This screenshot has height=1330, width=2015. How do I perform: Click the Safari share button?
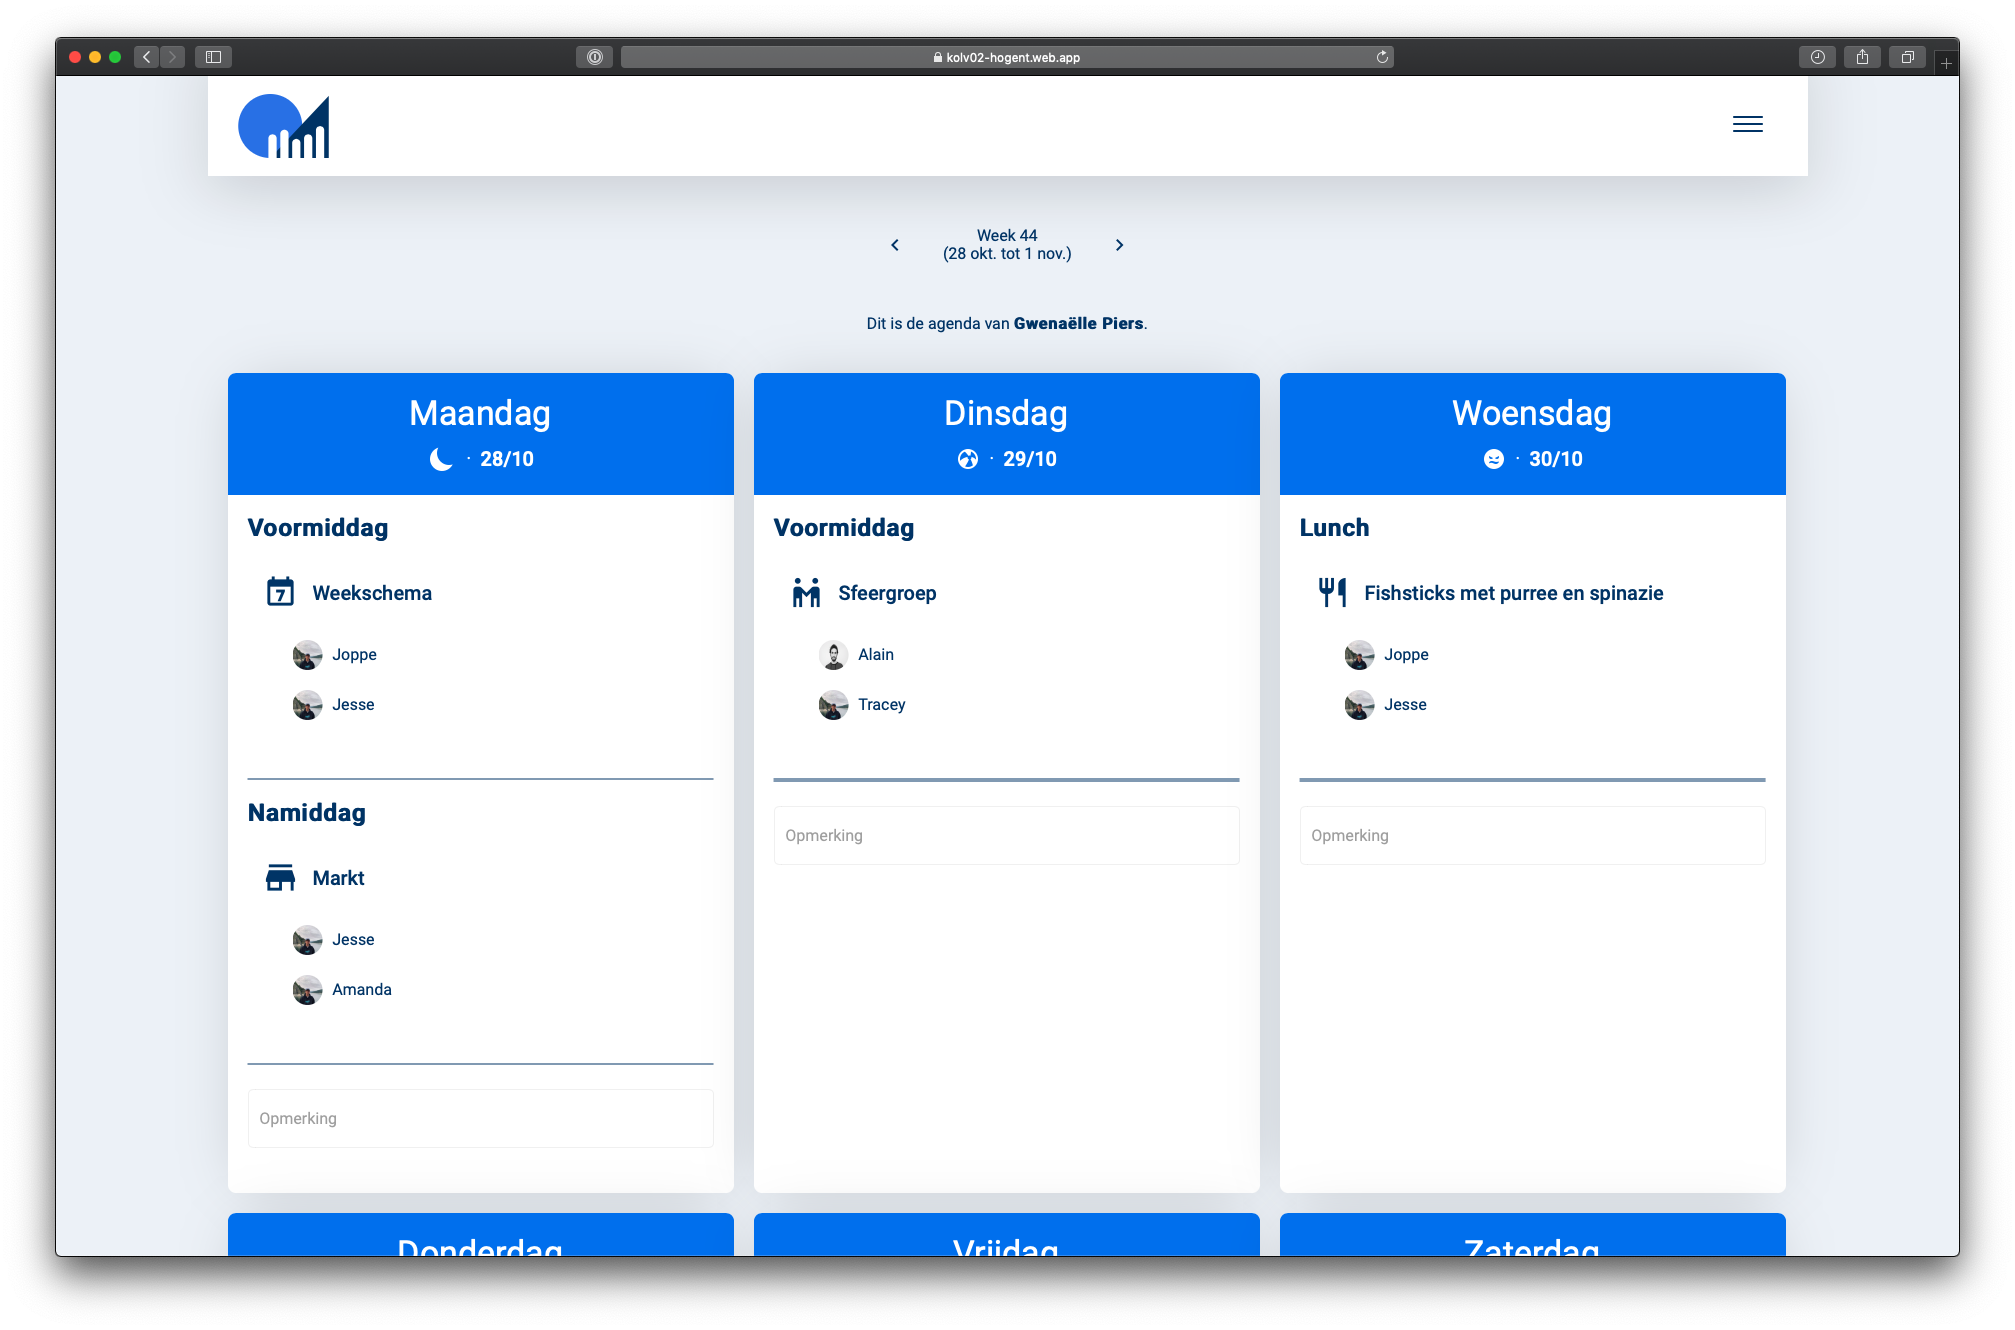[1862, 57]
